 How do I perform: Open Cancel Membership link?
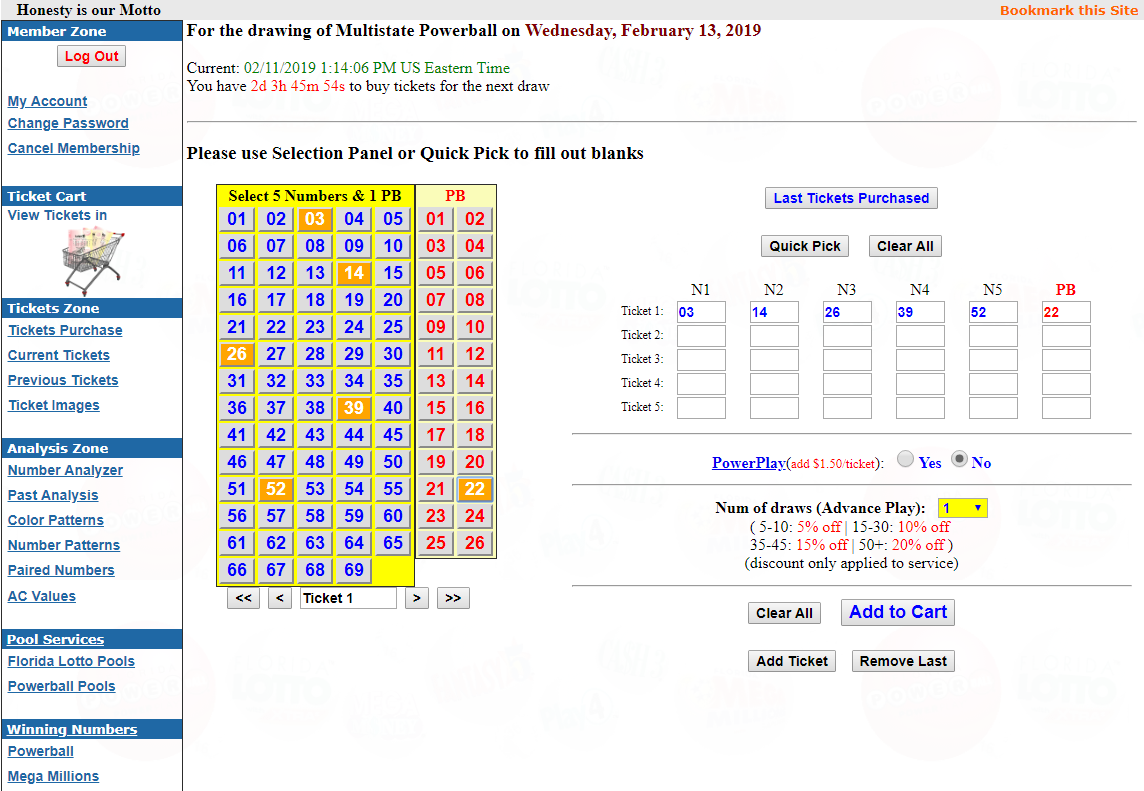tap(74, 148)
